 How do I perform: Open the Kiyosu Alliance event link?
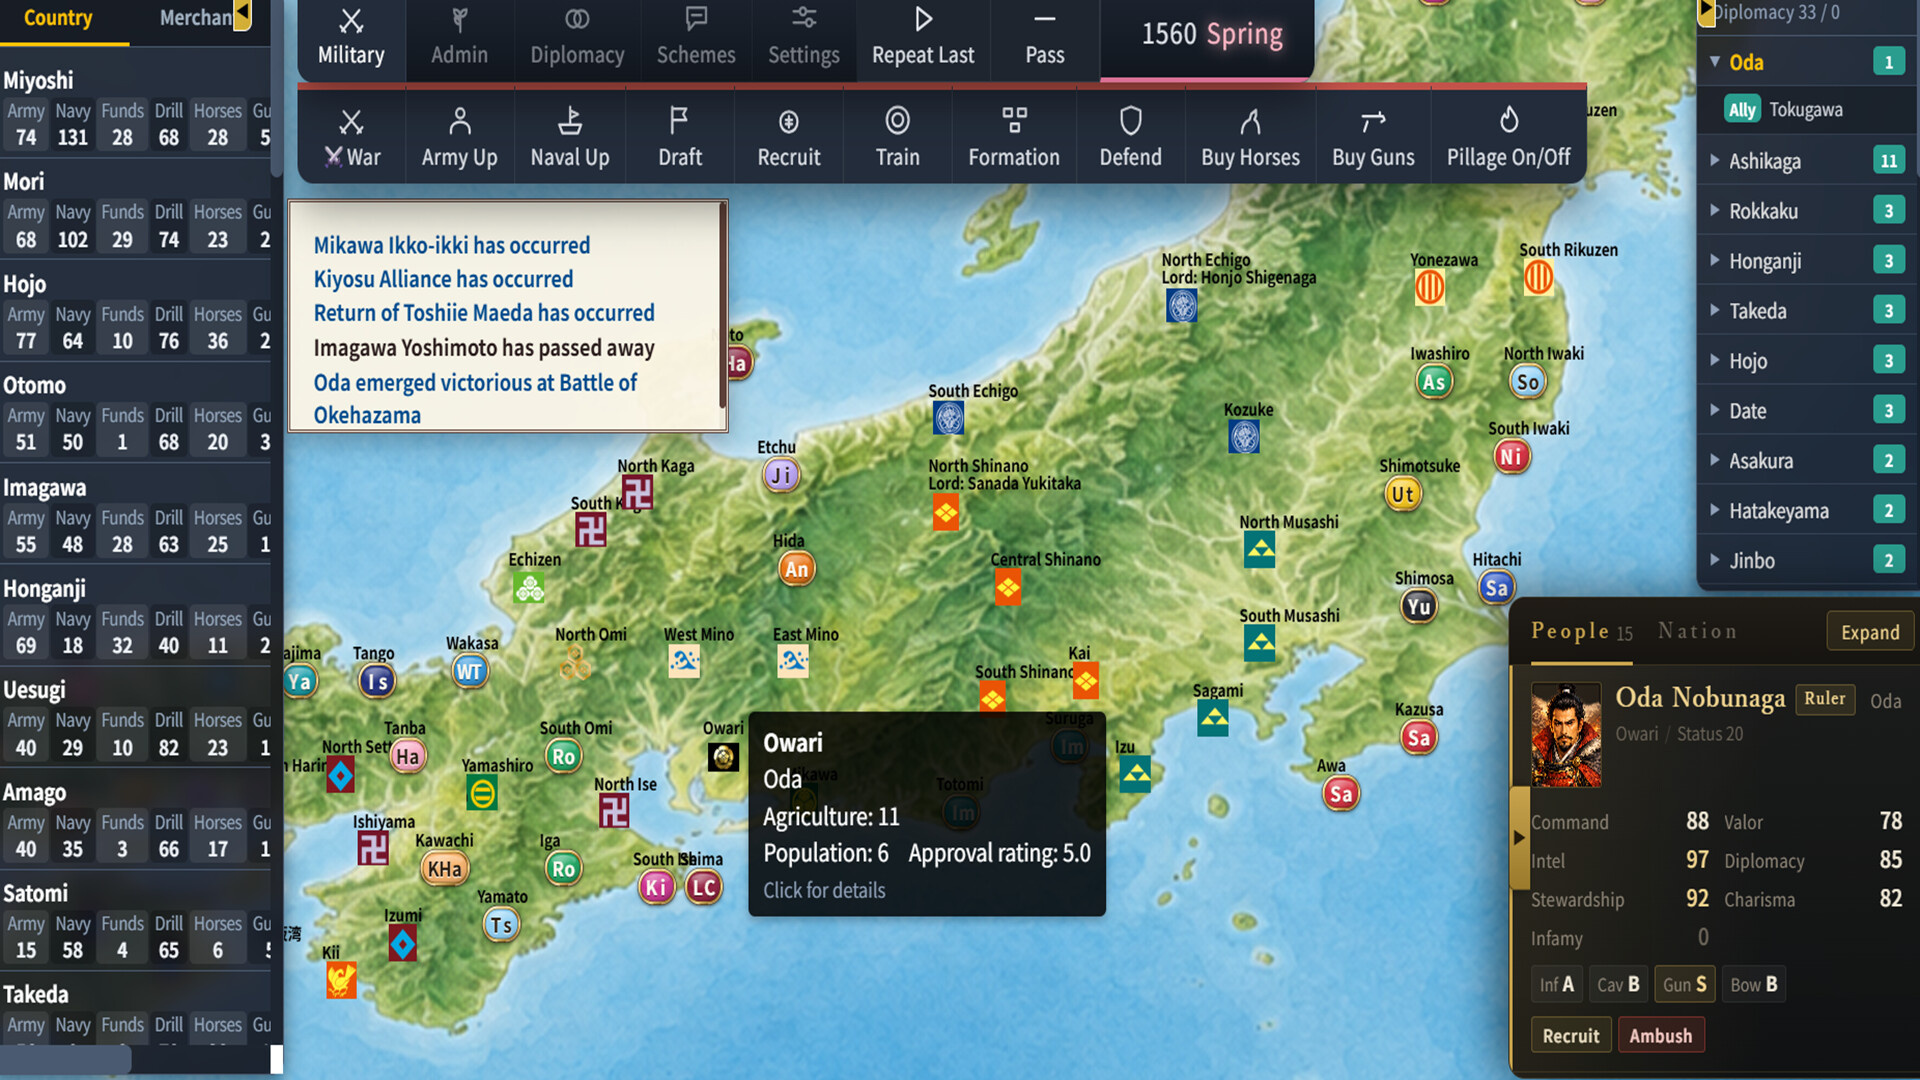point(443,279)
